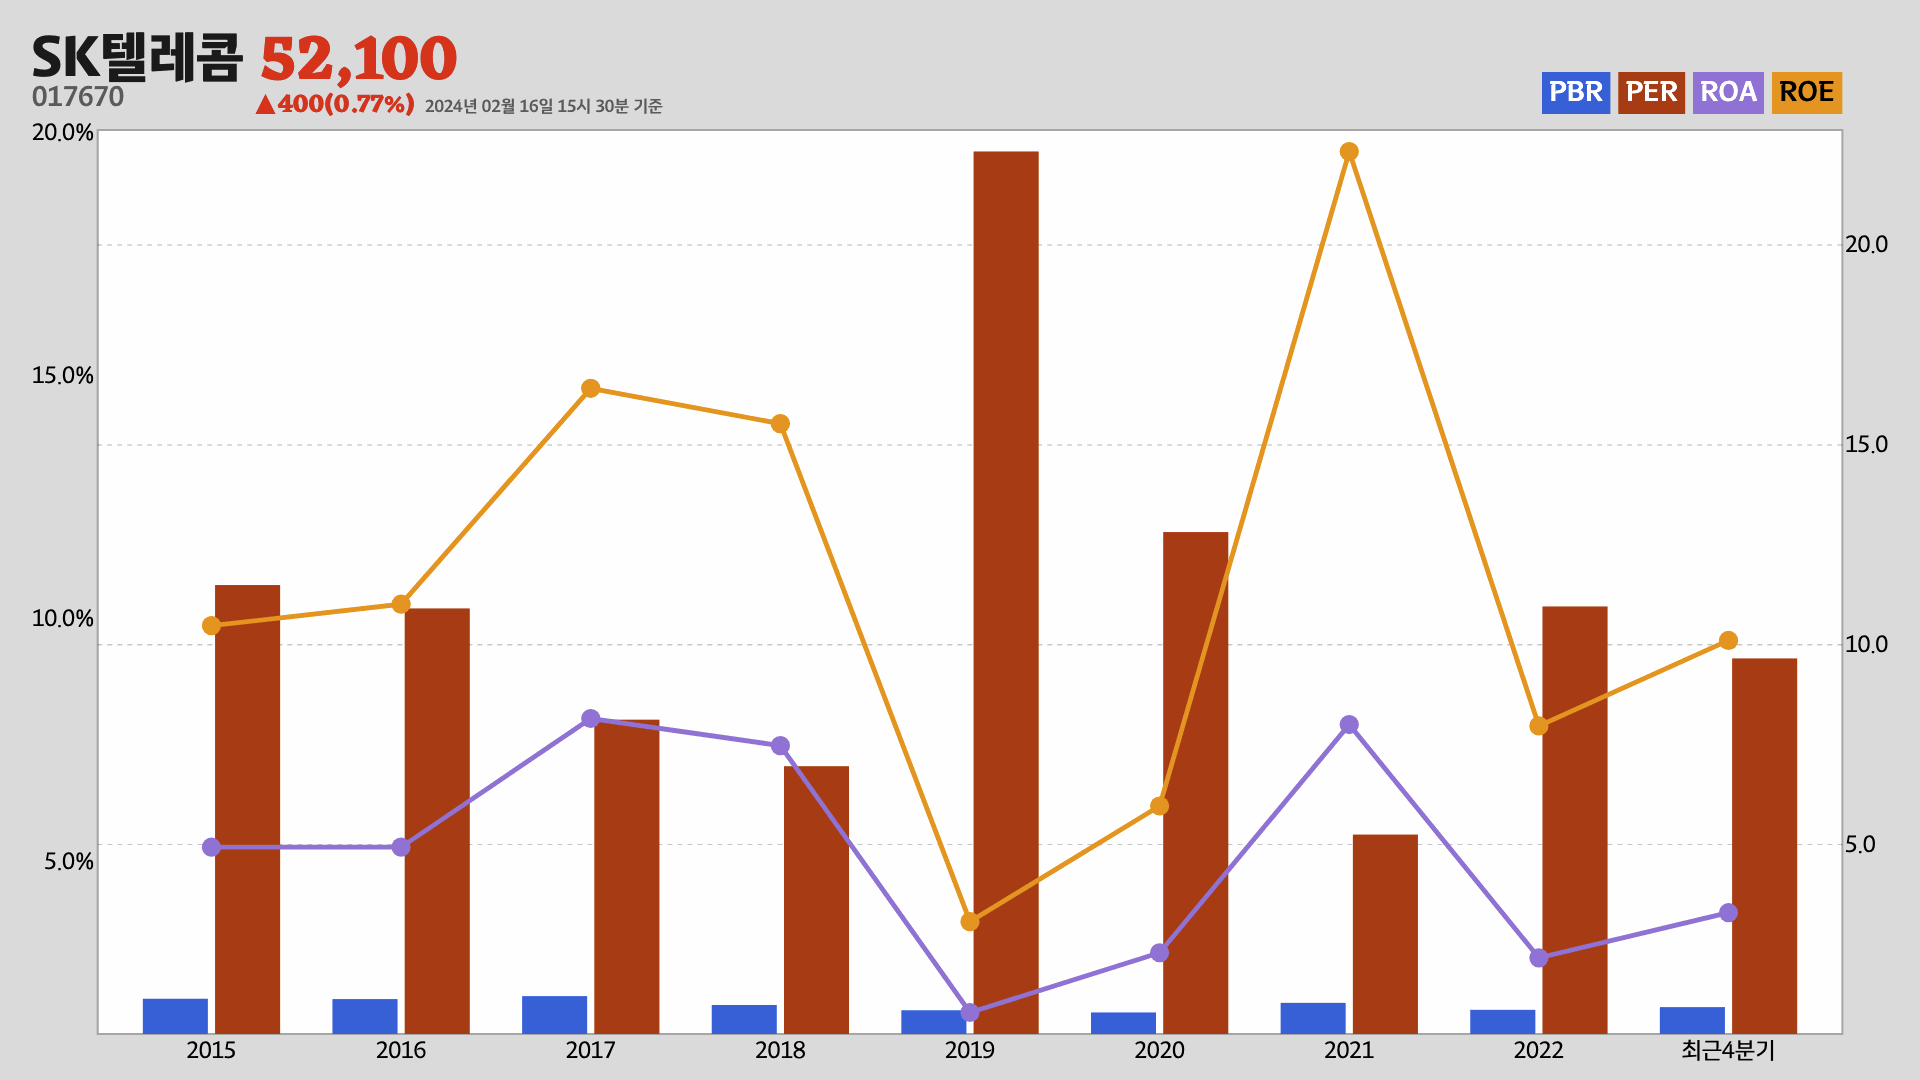Click the 2017 ROA purple data point
Image resolution: width=1920 pixels, height=1080 pixels.
click(590, 719)
